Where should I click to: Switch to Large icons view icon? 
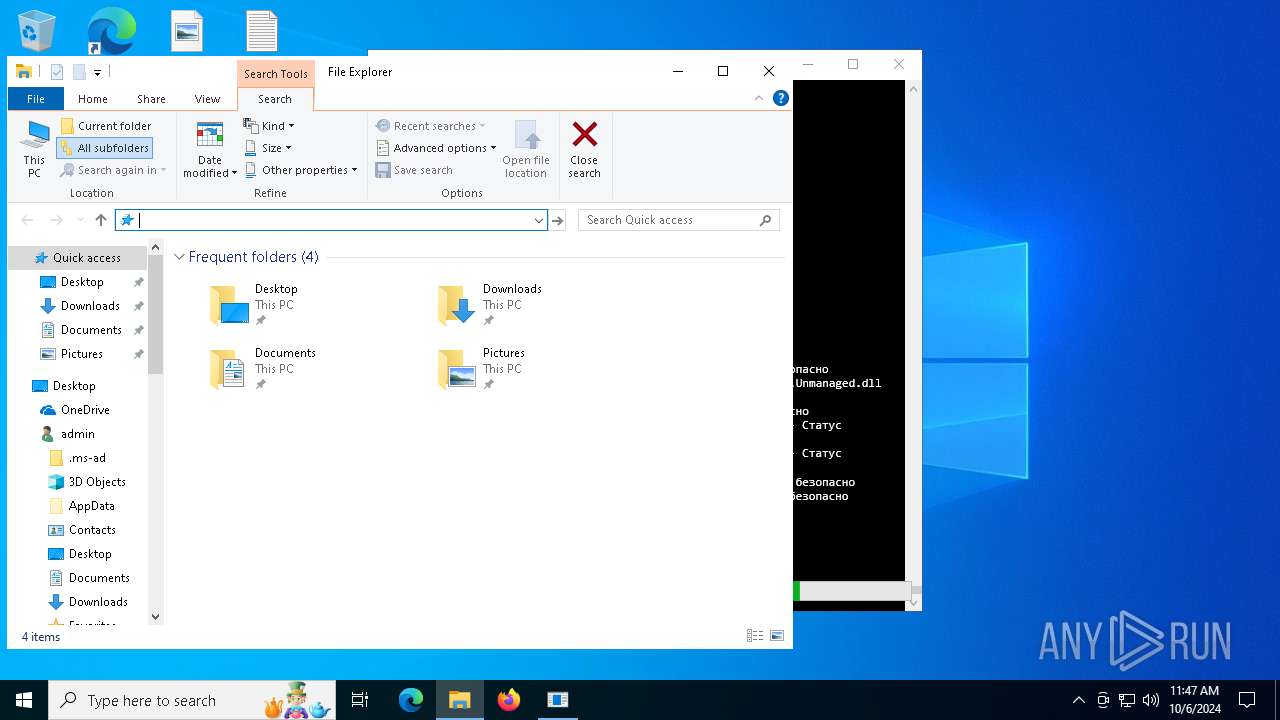777,636
